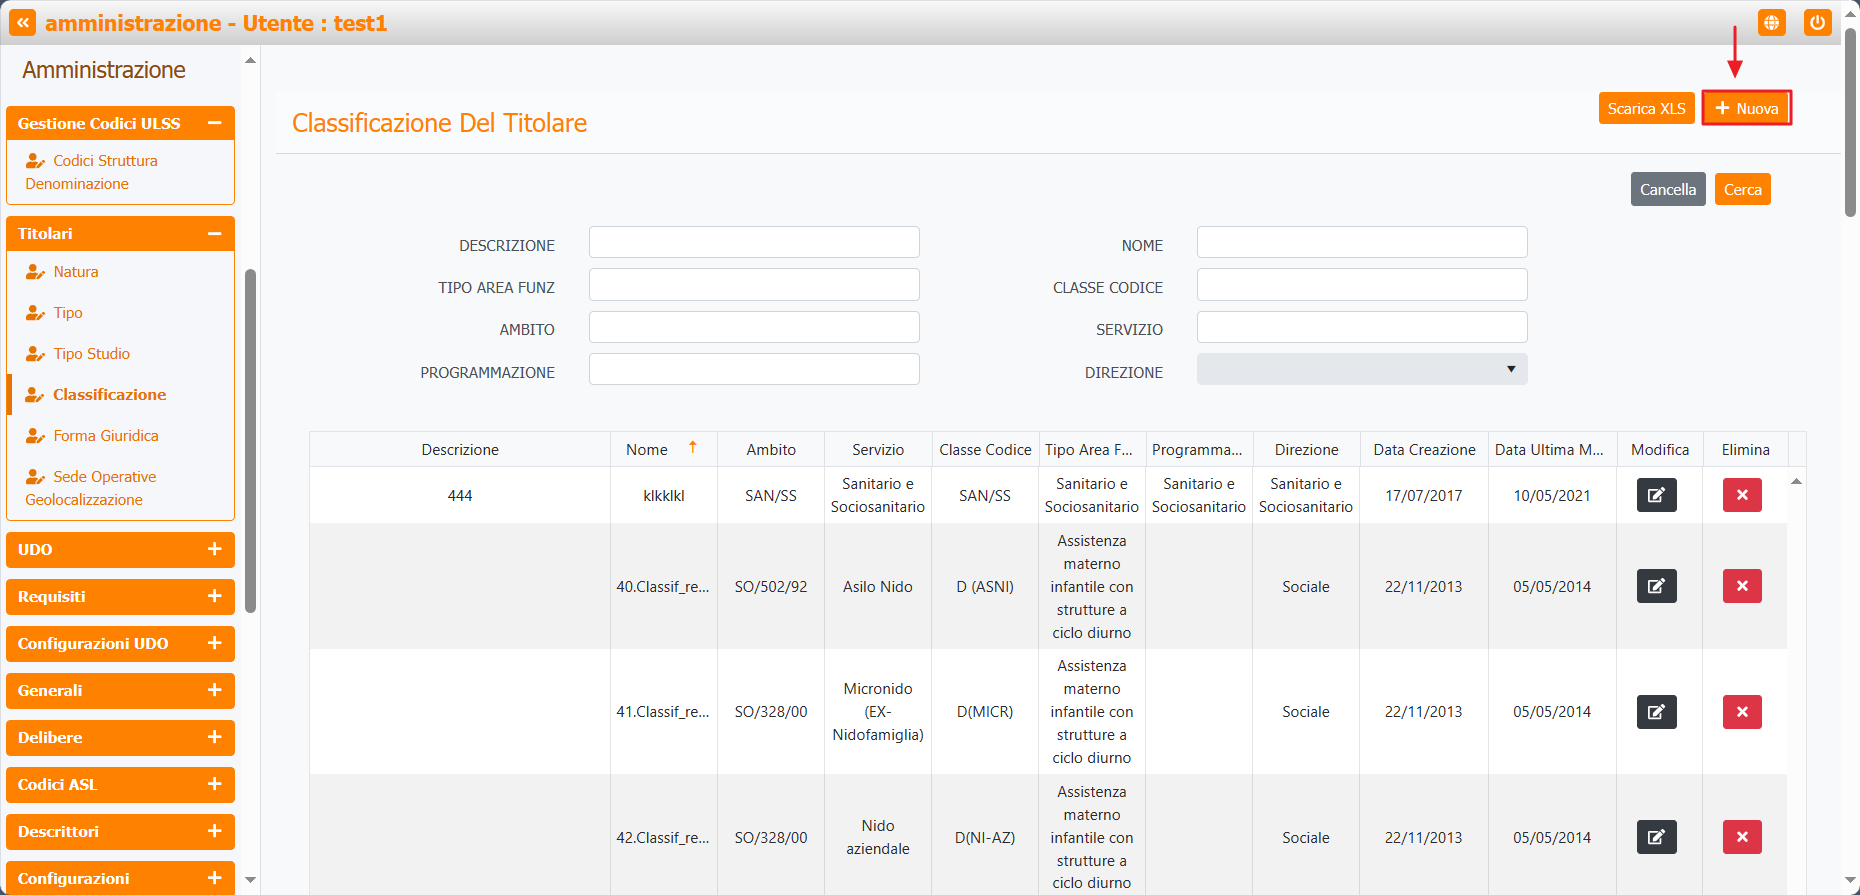The image size is (1860, 895).
Task: Click the power logout icon
Action: point(1817,23)
